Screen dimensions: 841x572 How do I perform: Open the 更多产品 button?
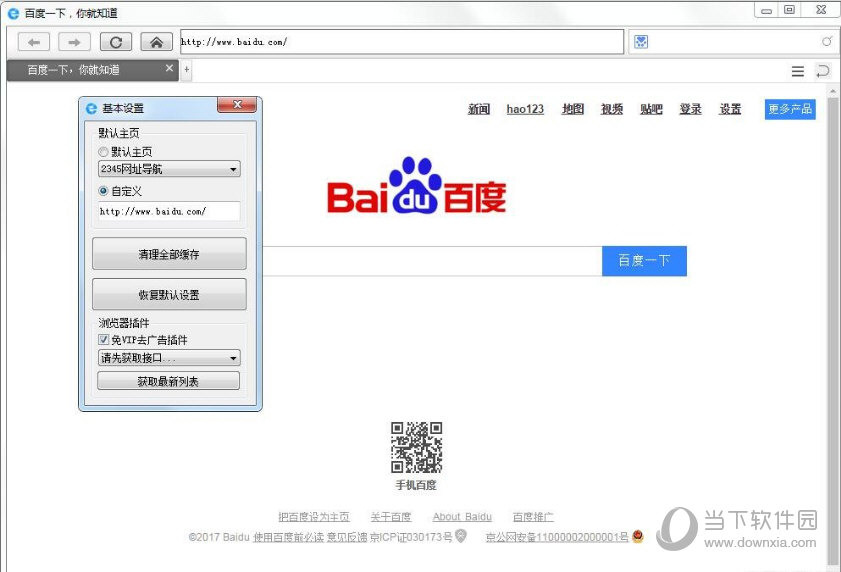(790, 109)
